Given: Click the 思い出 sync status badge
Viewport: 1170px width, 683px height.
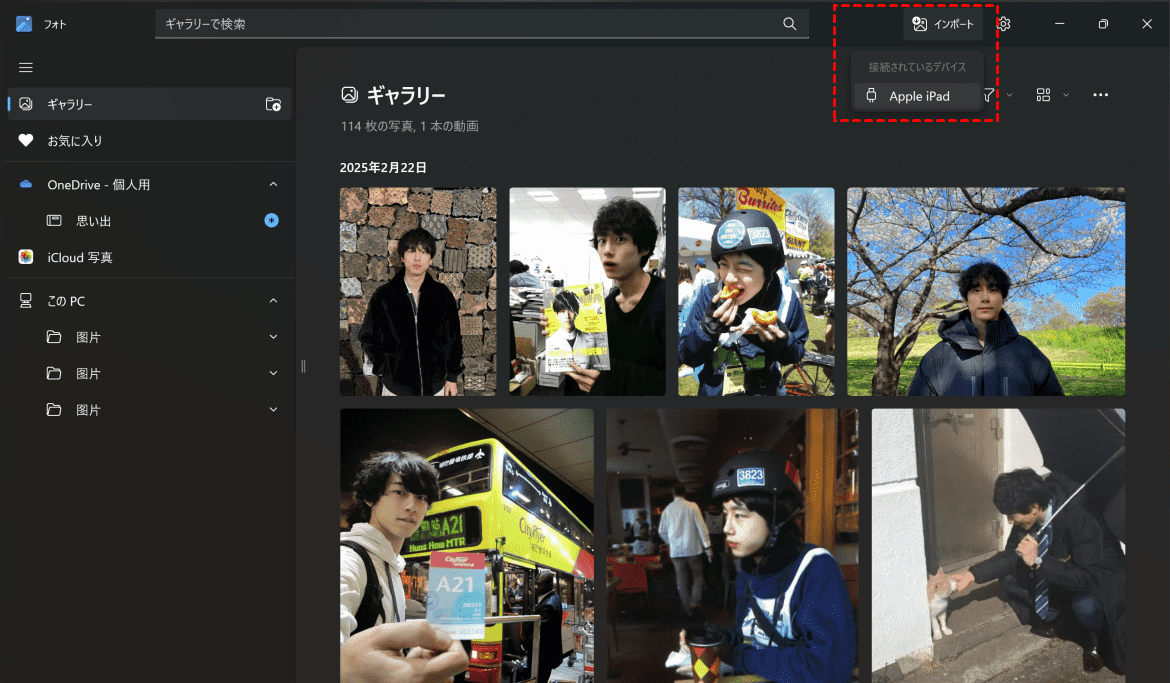Looking at the screenshot, I should click(x=271, y=220).
